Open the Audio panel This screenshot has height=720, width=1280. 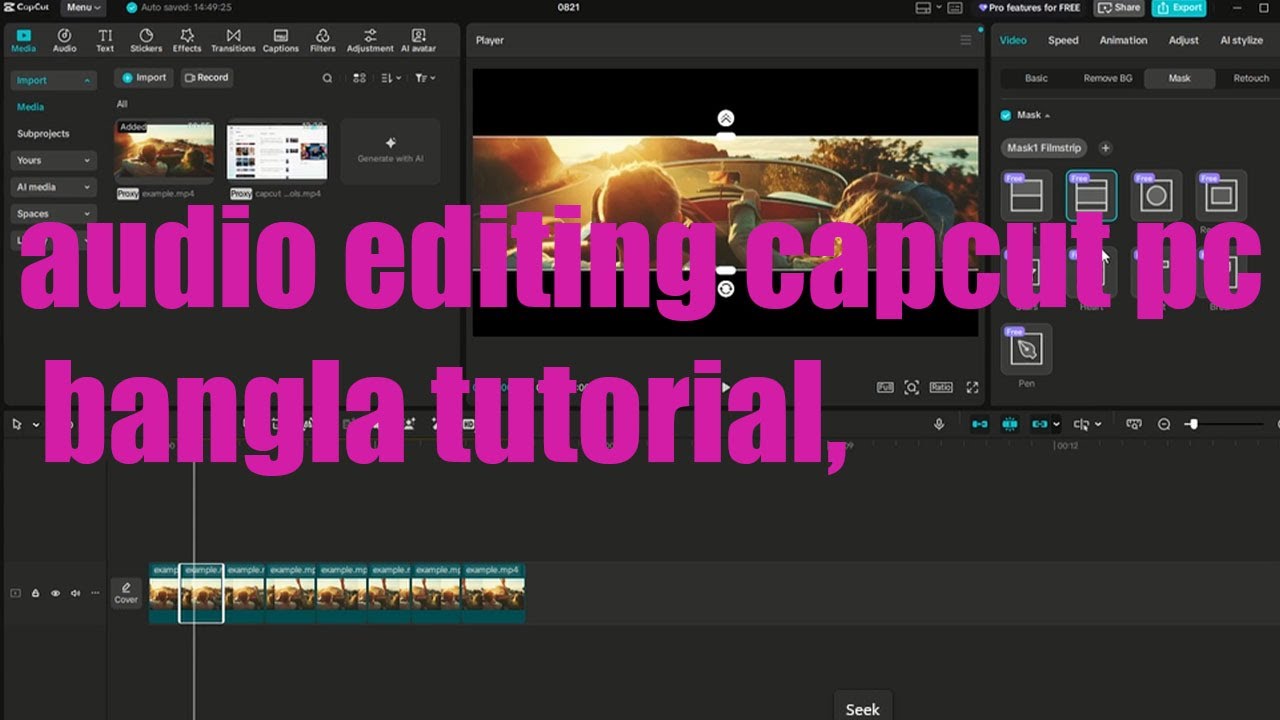click(64, 40)
